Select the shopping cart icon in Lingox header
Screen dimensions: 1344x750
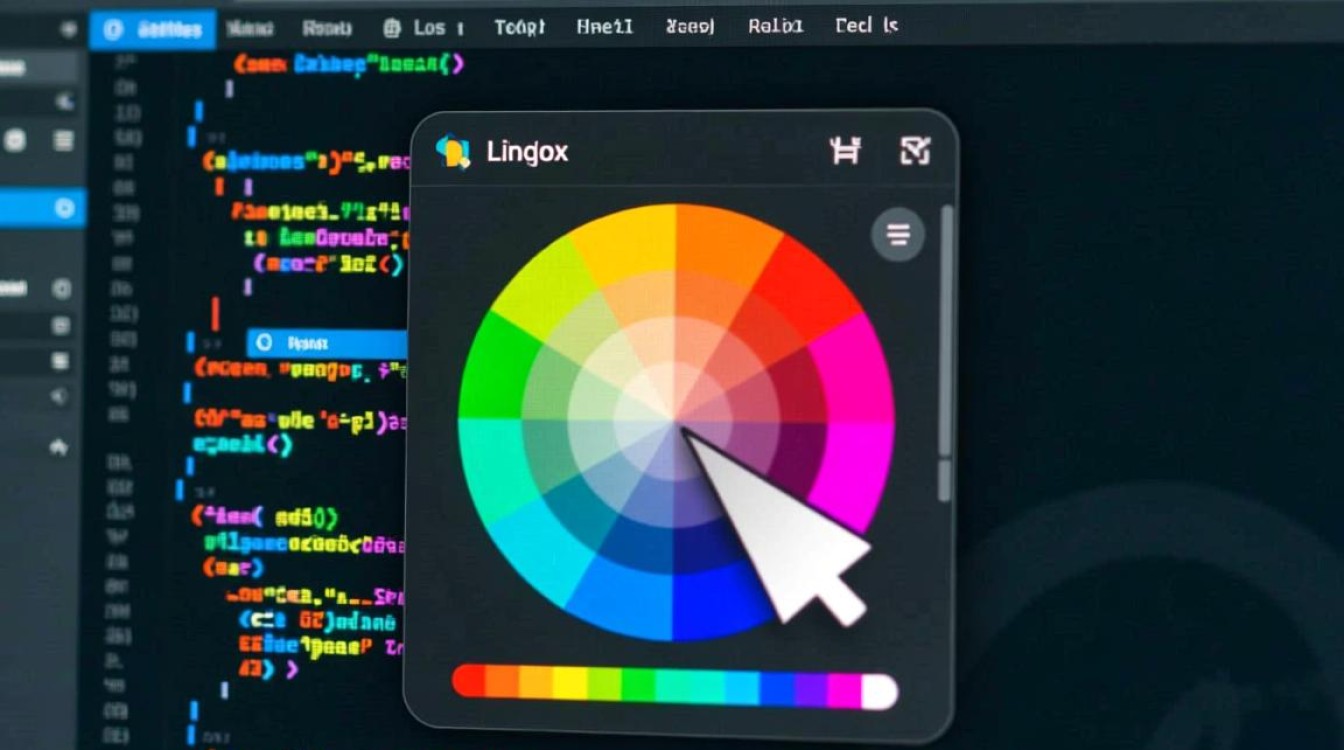[845, 150]
